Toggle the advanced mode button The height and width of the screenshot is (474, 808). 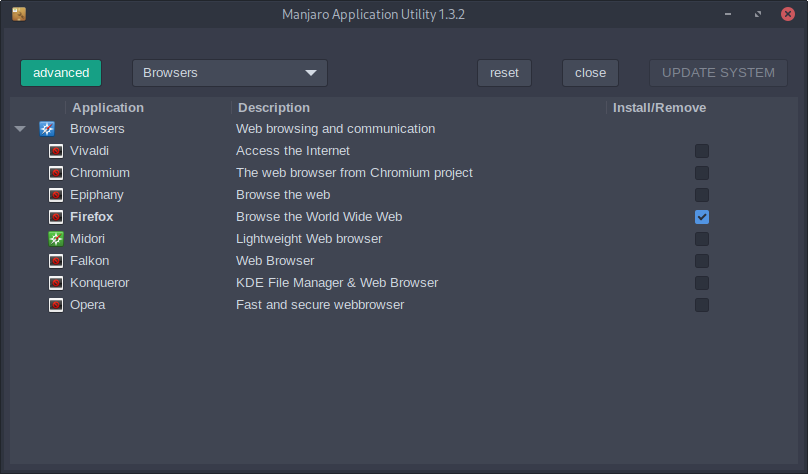[61, 73]
